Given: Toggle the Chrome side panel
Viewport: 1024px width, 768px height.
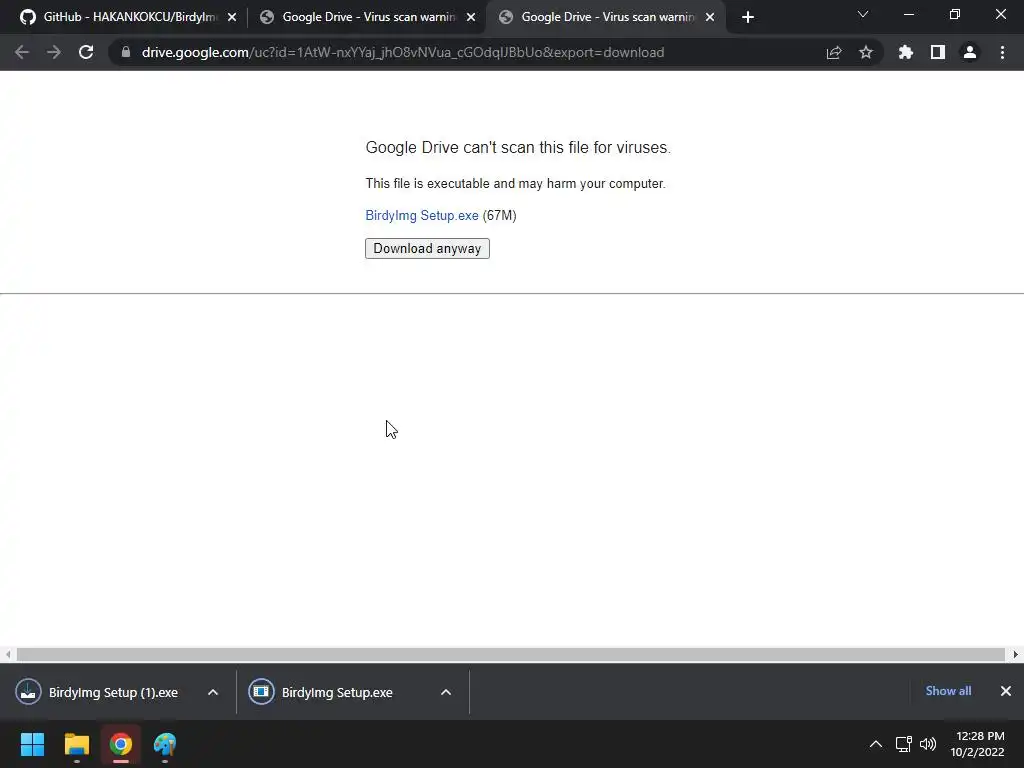Looking at the screenshot, I should [x=938, y=52].
